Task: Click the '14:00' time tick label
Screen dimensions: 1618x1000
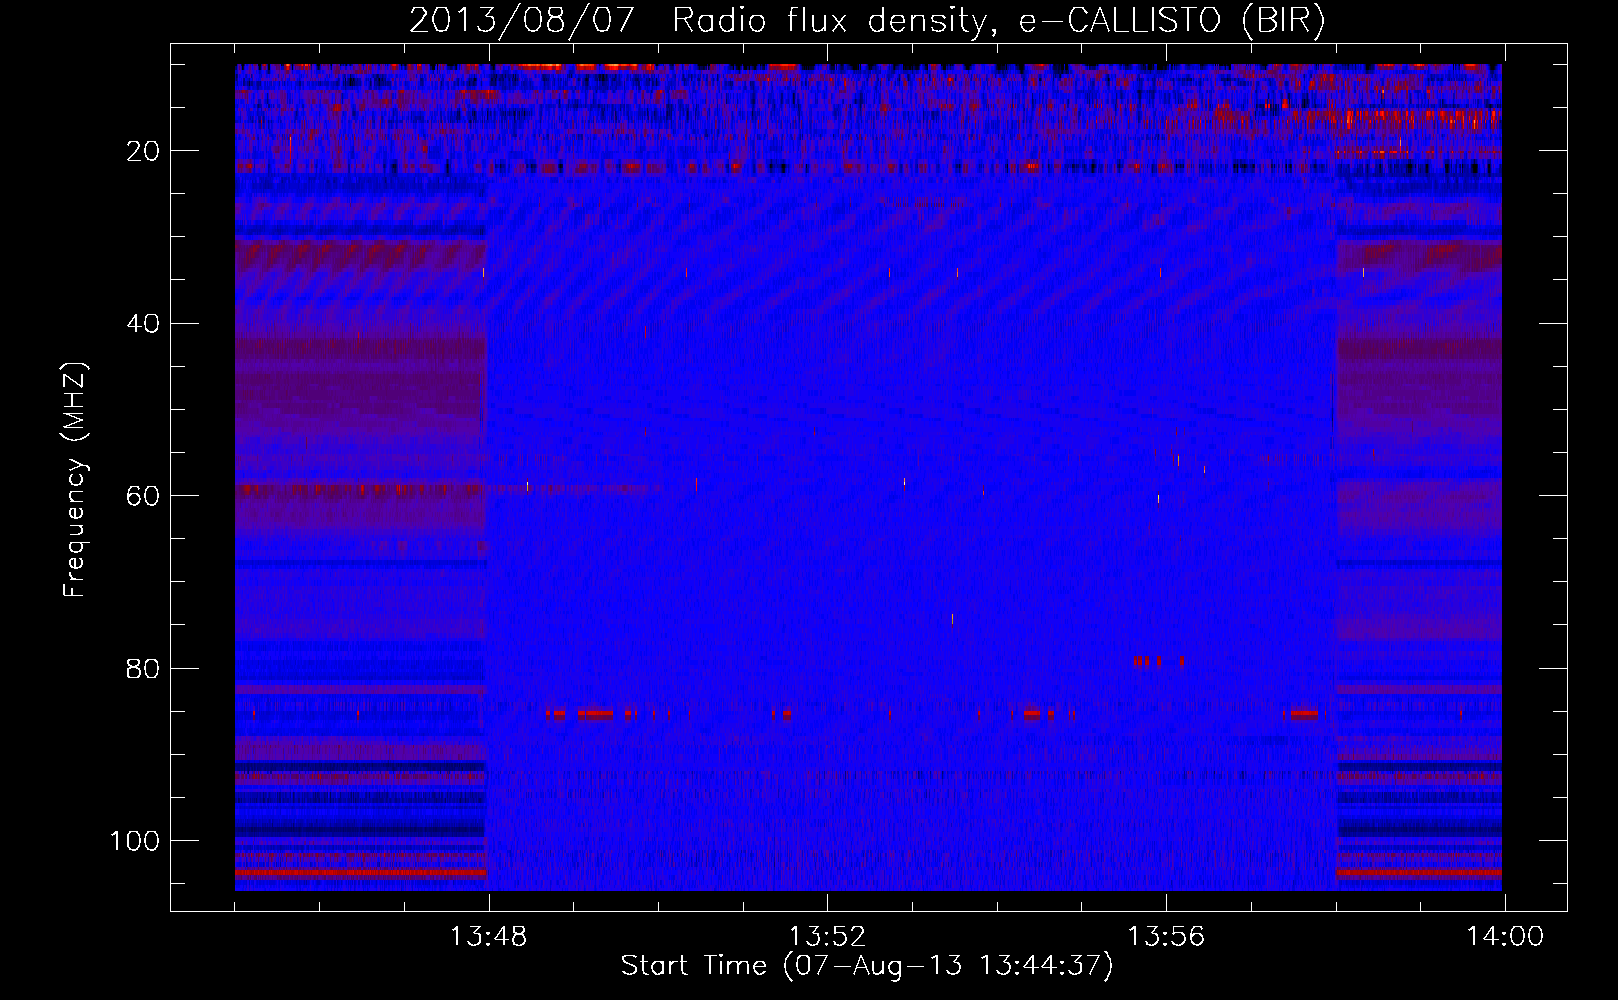Action: click(1505, 937)
